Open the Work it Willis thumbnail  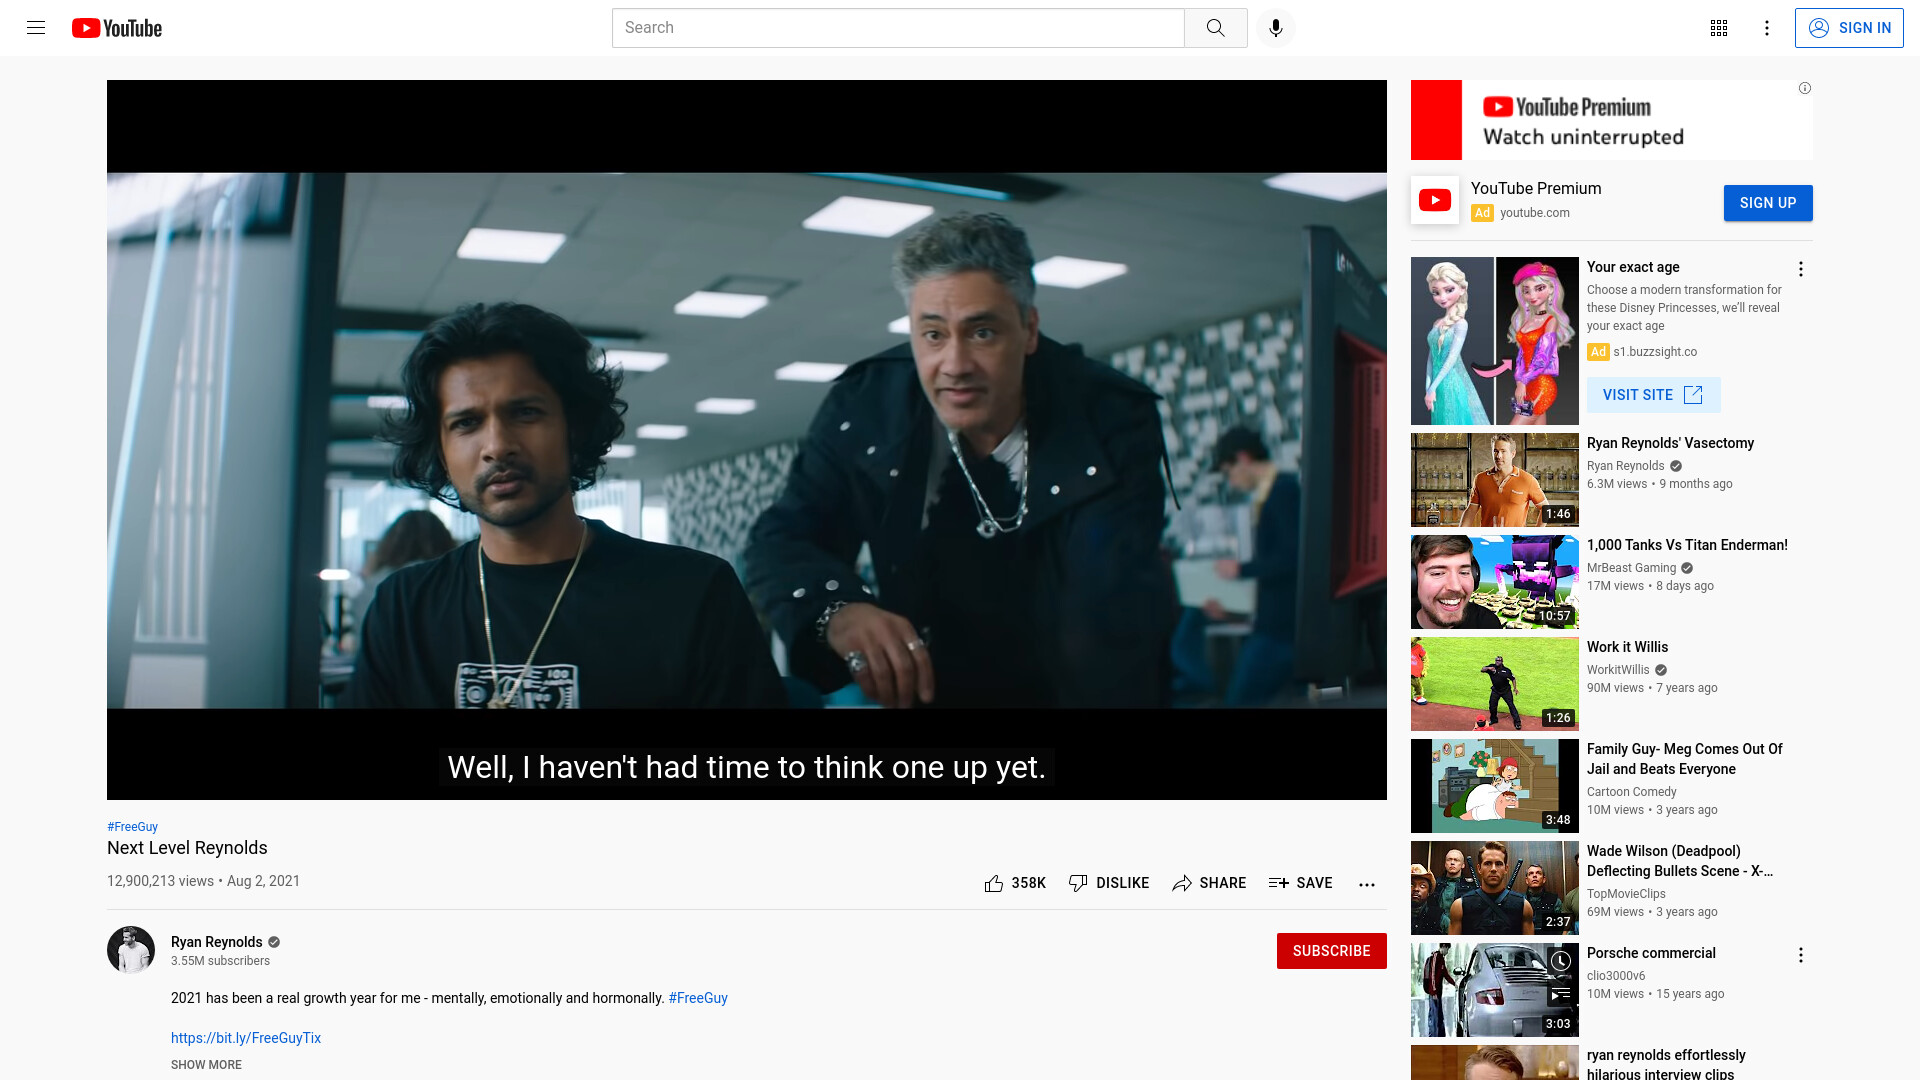(1494, 684)
